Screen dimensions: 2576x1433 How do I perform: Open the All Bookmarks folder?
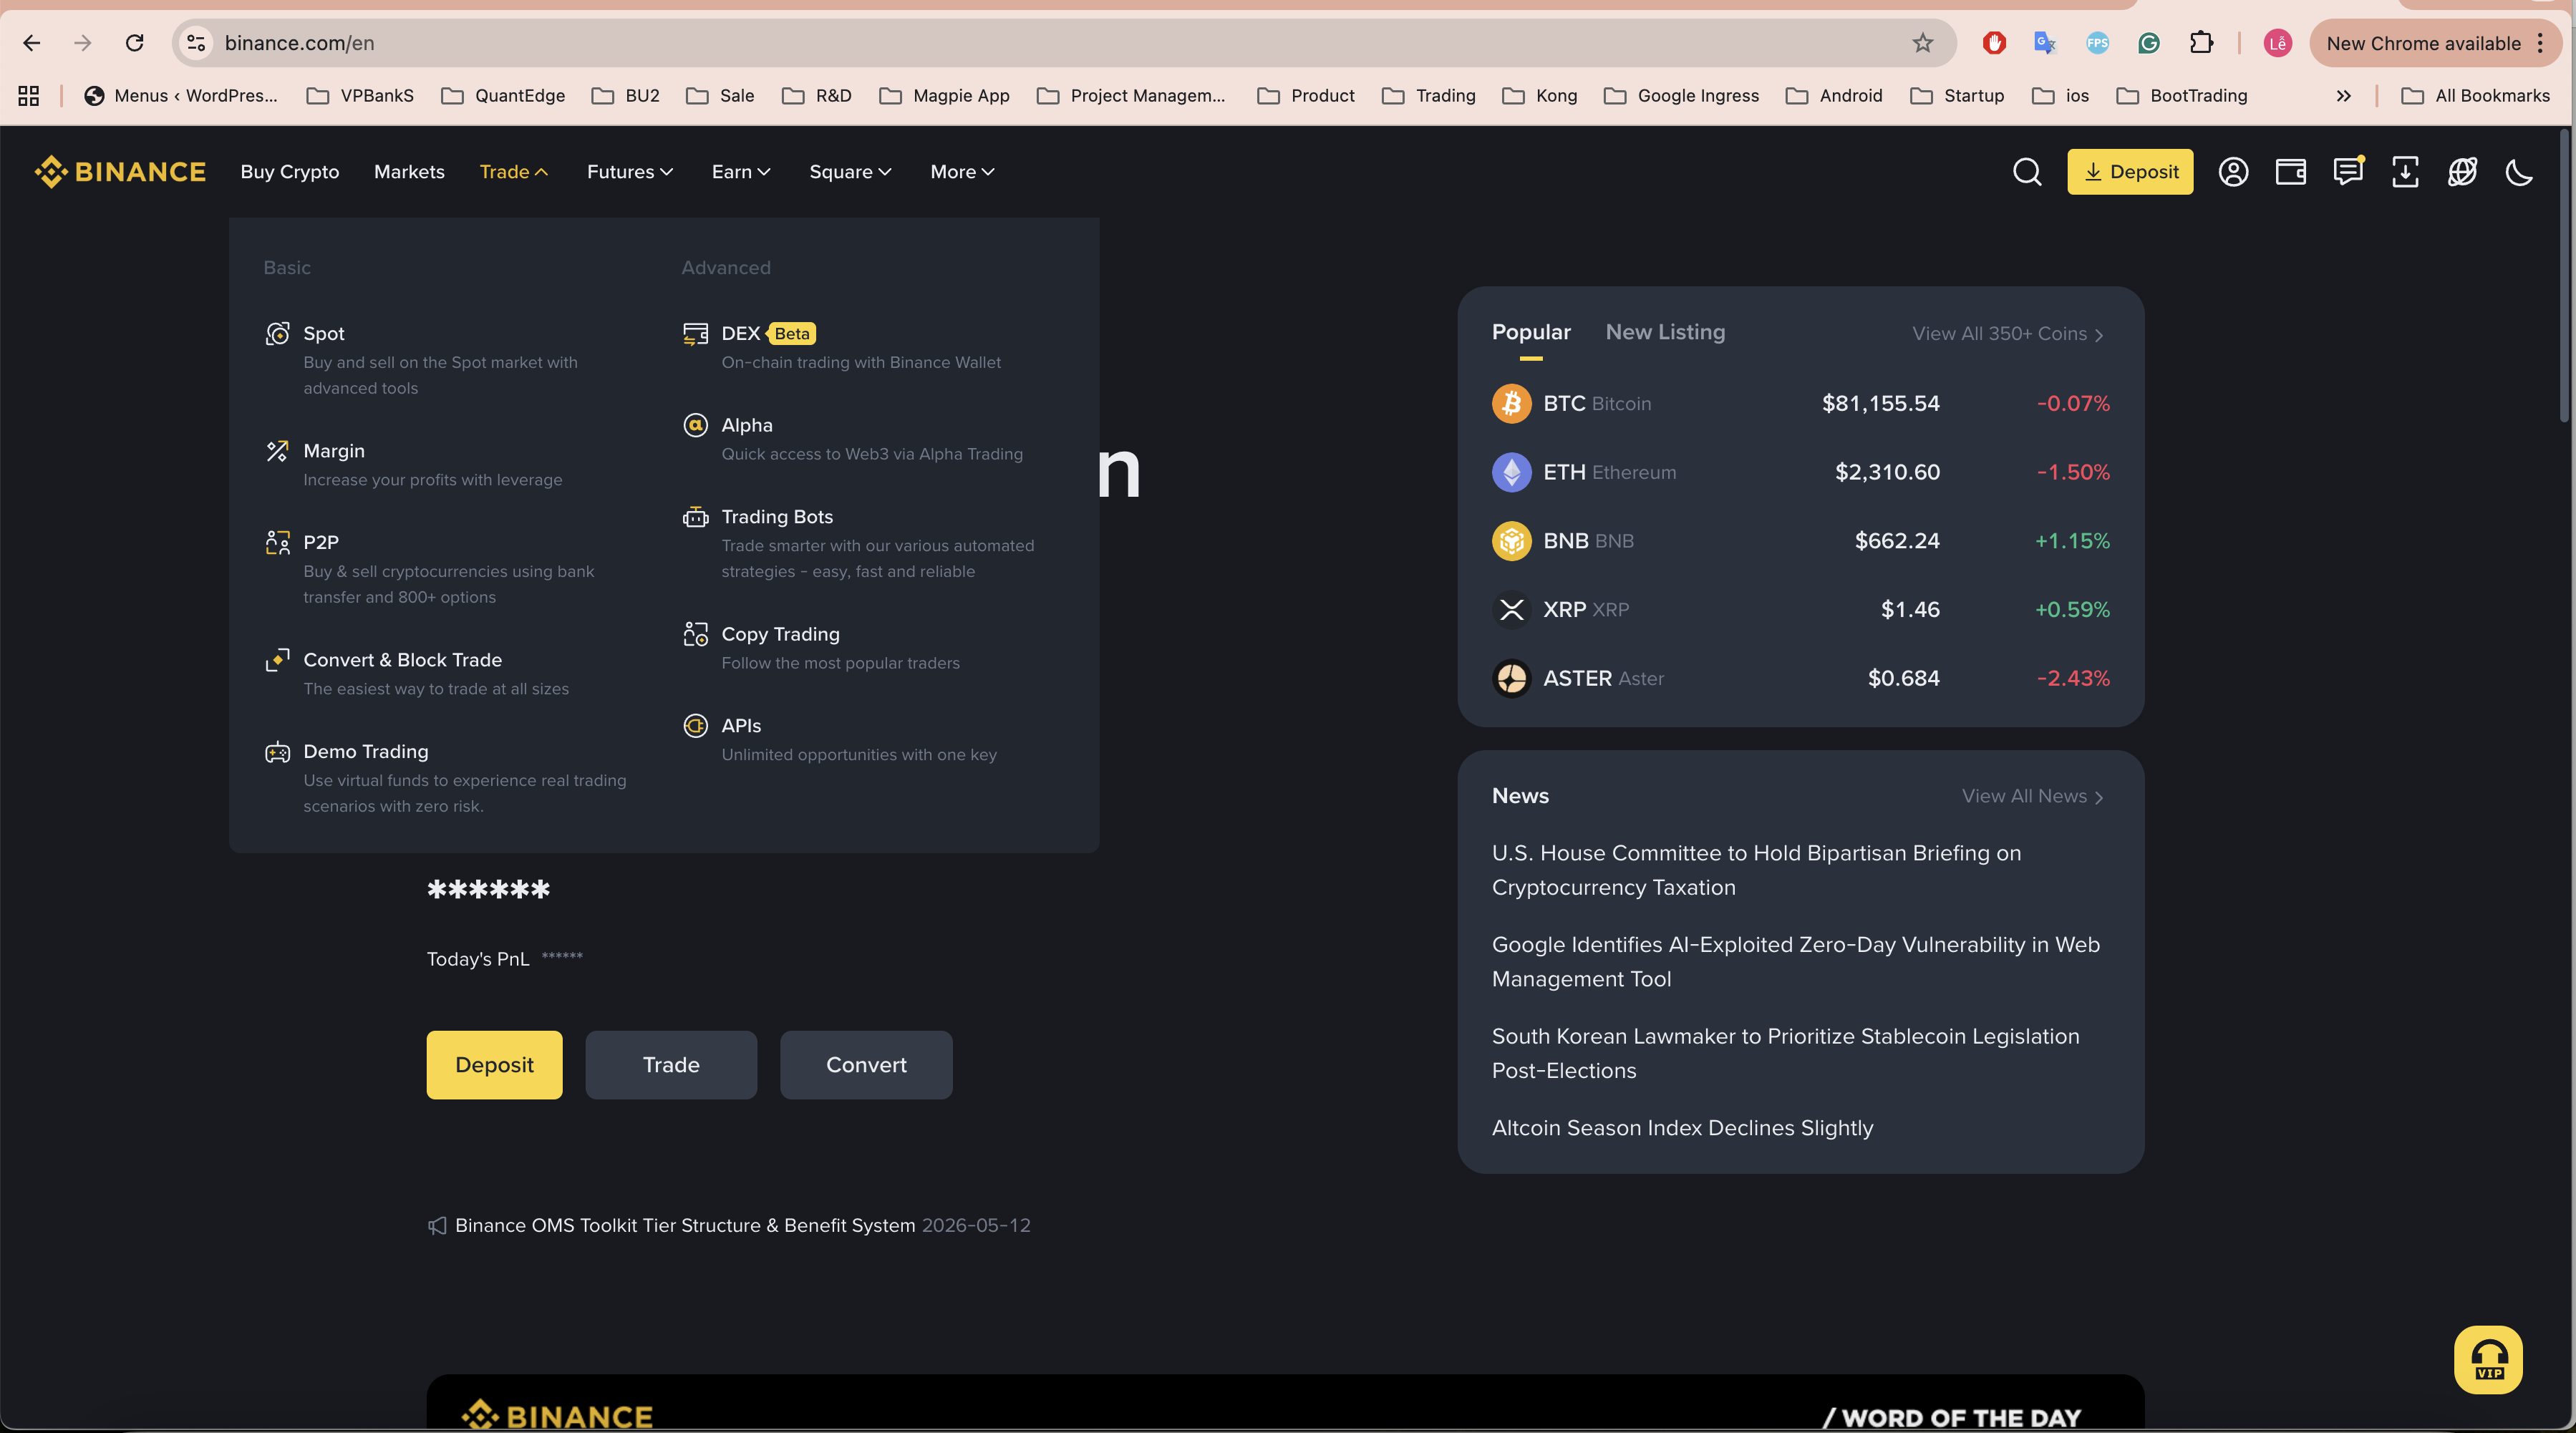[x=2476, y=95]
